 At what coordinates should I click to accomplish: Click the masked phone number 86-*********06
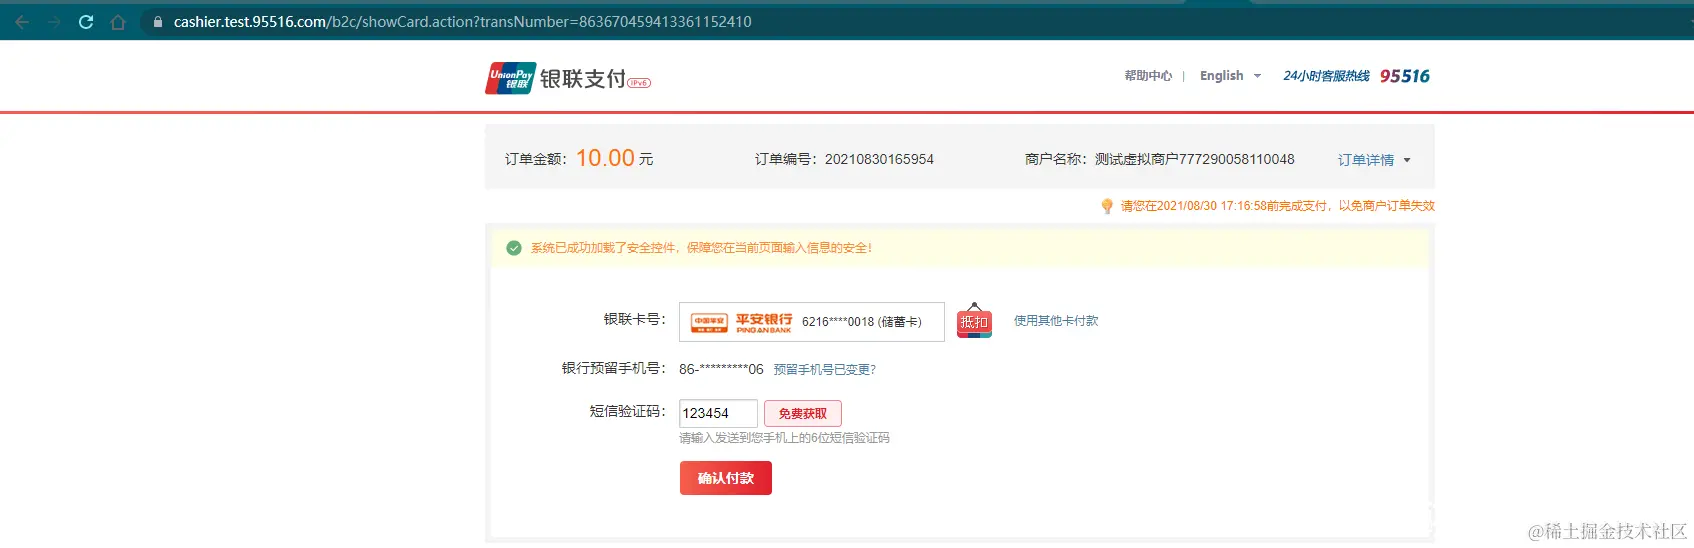tap(721, 369)
